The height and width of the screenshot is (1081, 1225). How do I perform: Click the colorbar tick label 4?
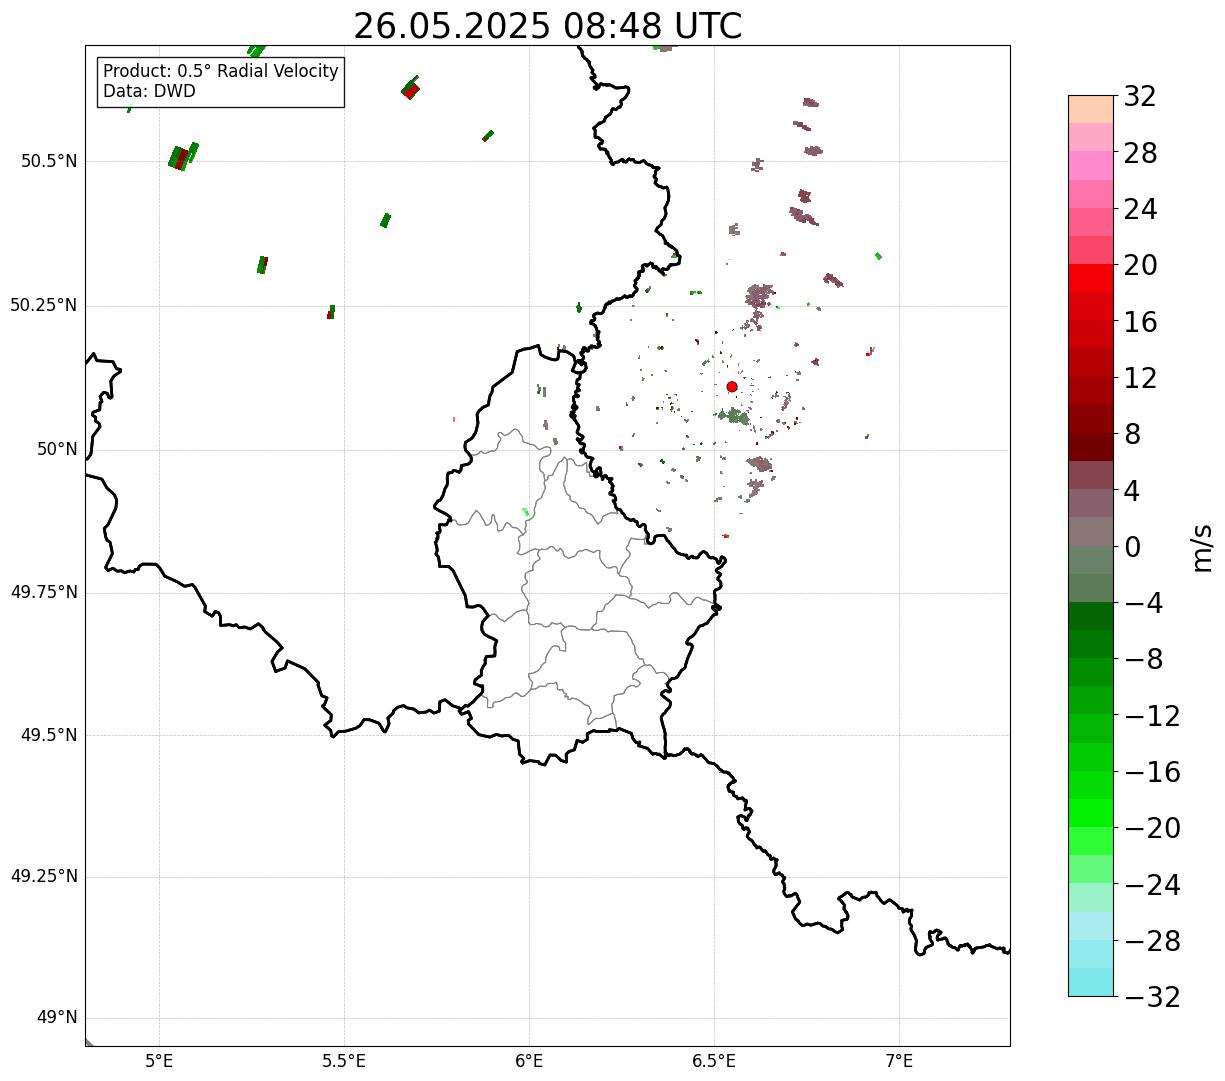(x=1132, y=491)
